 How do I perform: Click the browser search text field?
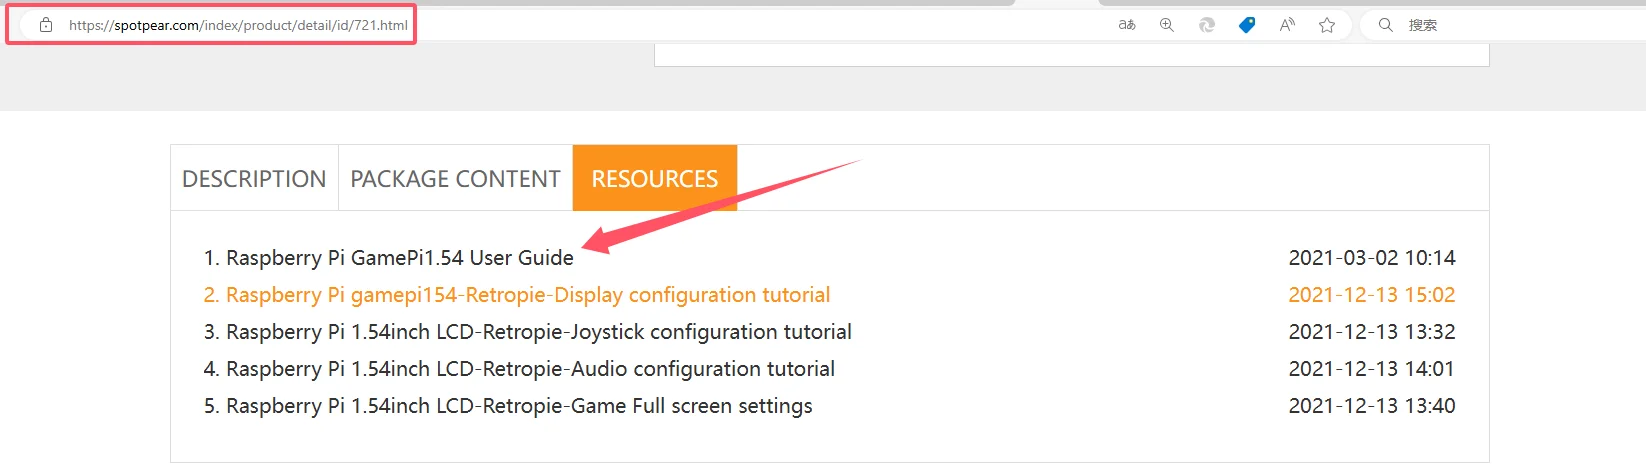tap(1500, 25)
